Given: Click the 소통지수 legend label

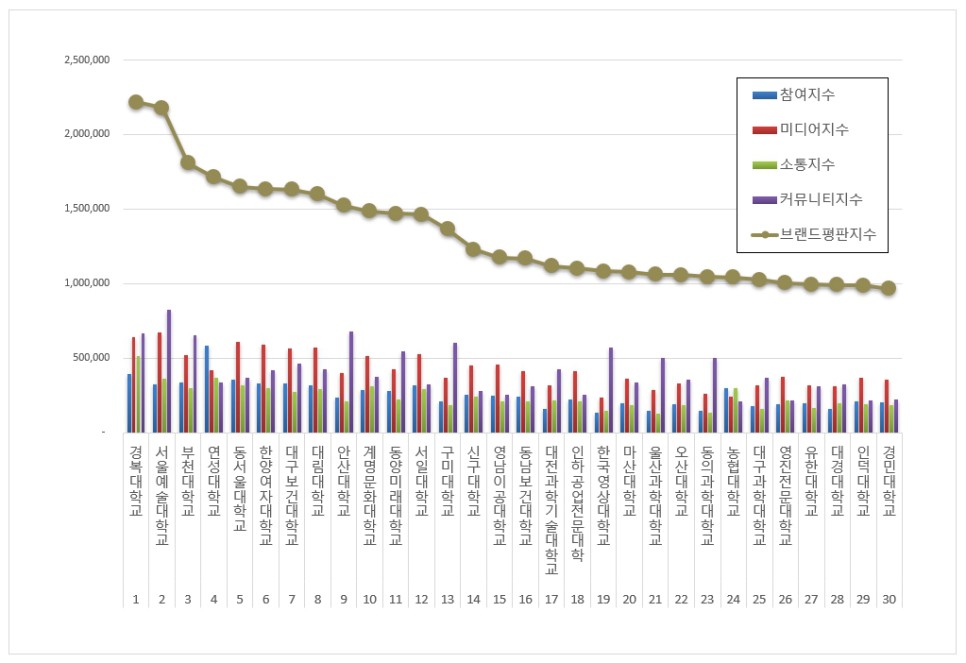Looking at the screenshot, I should 807,165.
